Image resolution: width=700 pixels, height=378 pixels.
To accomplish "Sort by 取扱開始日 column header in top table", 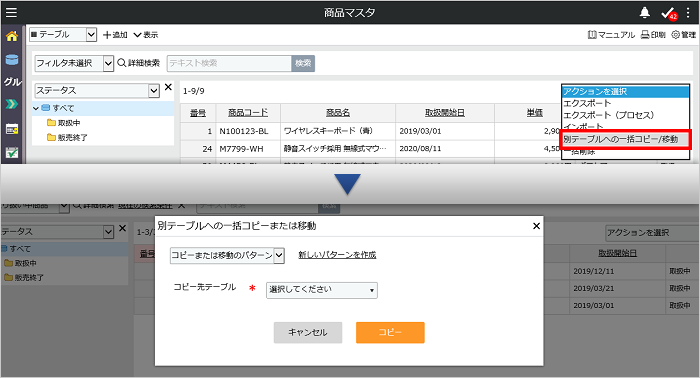I will (445, 113).
